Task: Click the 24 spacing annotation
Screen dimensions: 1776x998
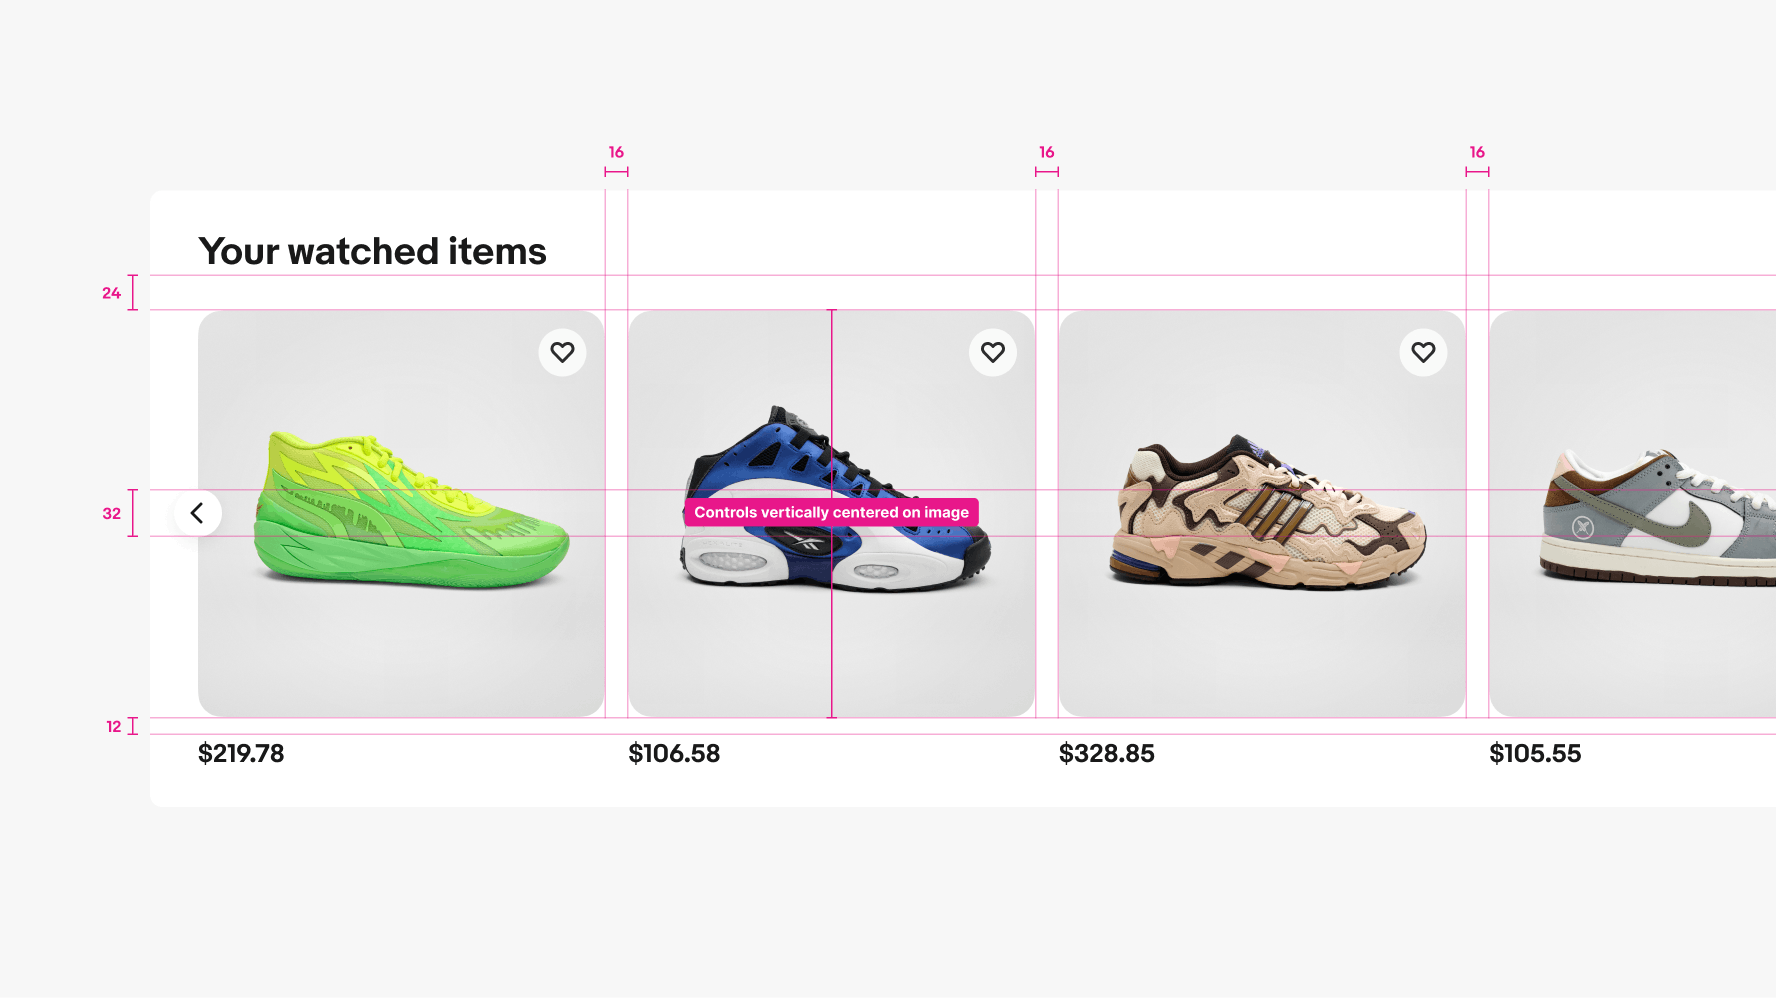Action: (111, 293)
